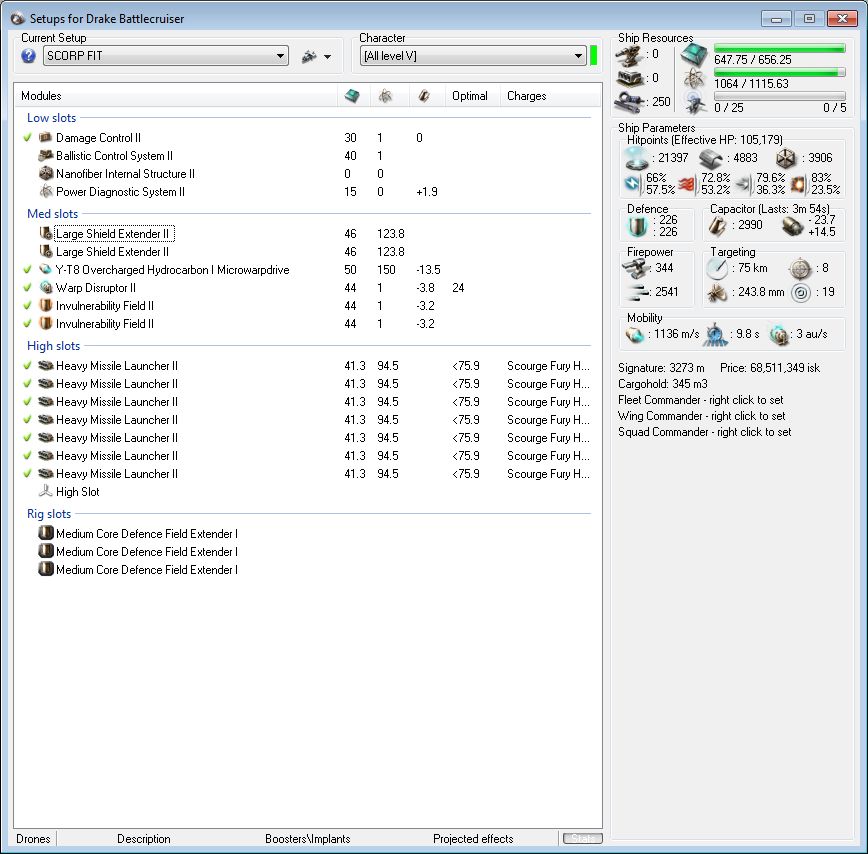The width and height of the screenshot is (868, 854).
Task: Click the Optimal column header
Action: coord(470,96)
